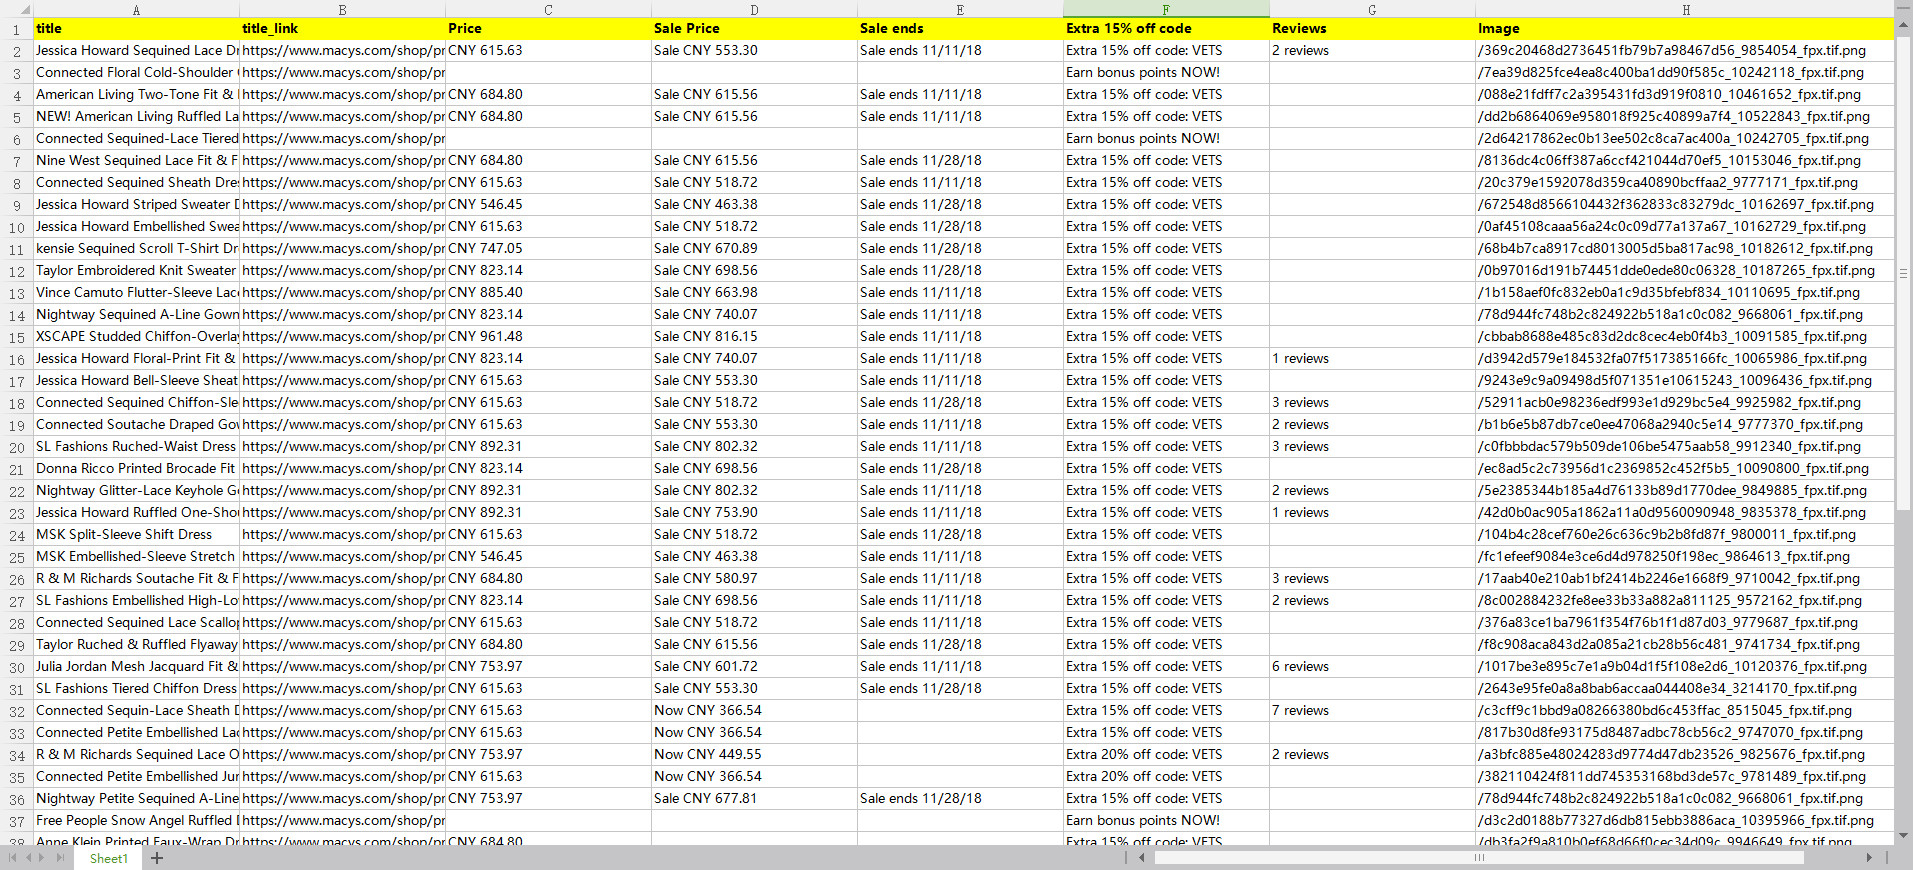The image size is (1913, 870).
Task: Select cell 'Sale CNY 670.89'
Action: [x=754, y=249]
